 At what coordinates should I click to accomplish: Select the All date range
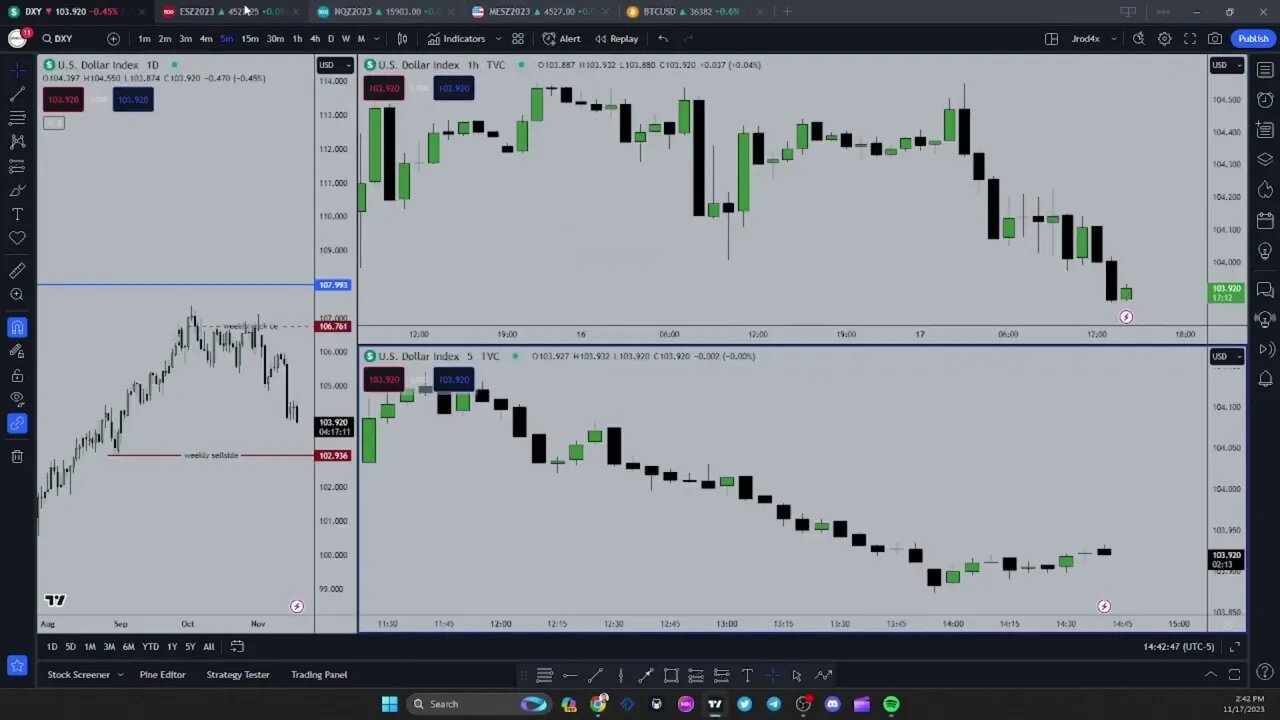pos(209,647)
